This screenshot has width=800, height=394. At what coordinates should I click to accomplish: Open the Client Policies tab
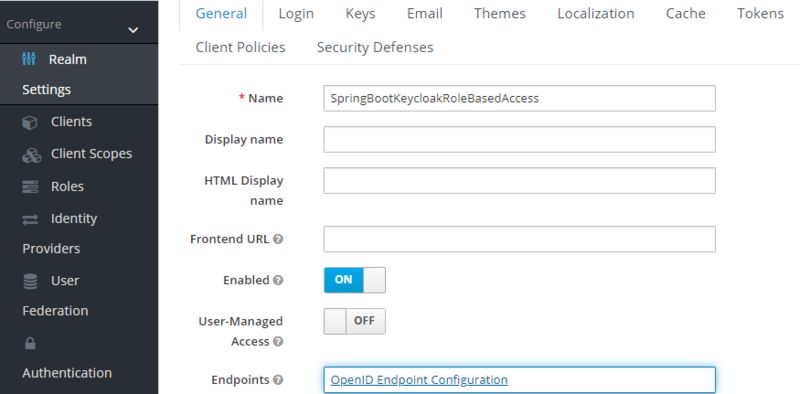tap(240, 47)
